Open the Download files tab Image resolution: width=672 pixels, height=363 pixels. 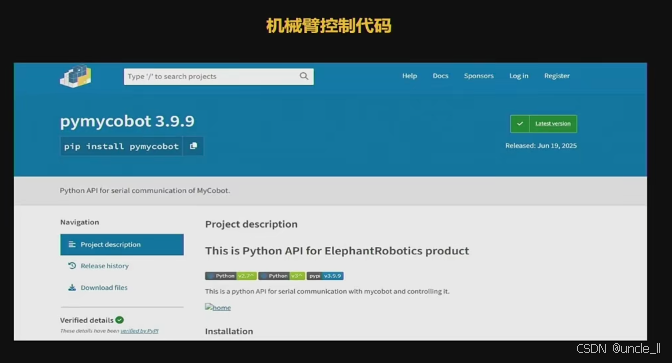[122, 288]
